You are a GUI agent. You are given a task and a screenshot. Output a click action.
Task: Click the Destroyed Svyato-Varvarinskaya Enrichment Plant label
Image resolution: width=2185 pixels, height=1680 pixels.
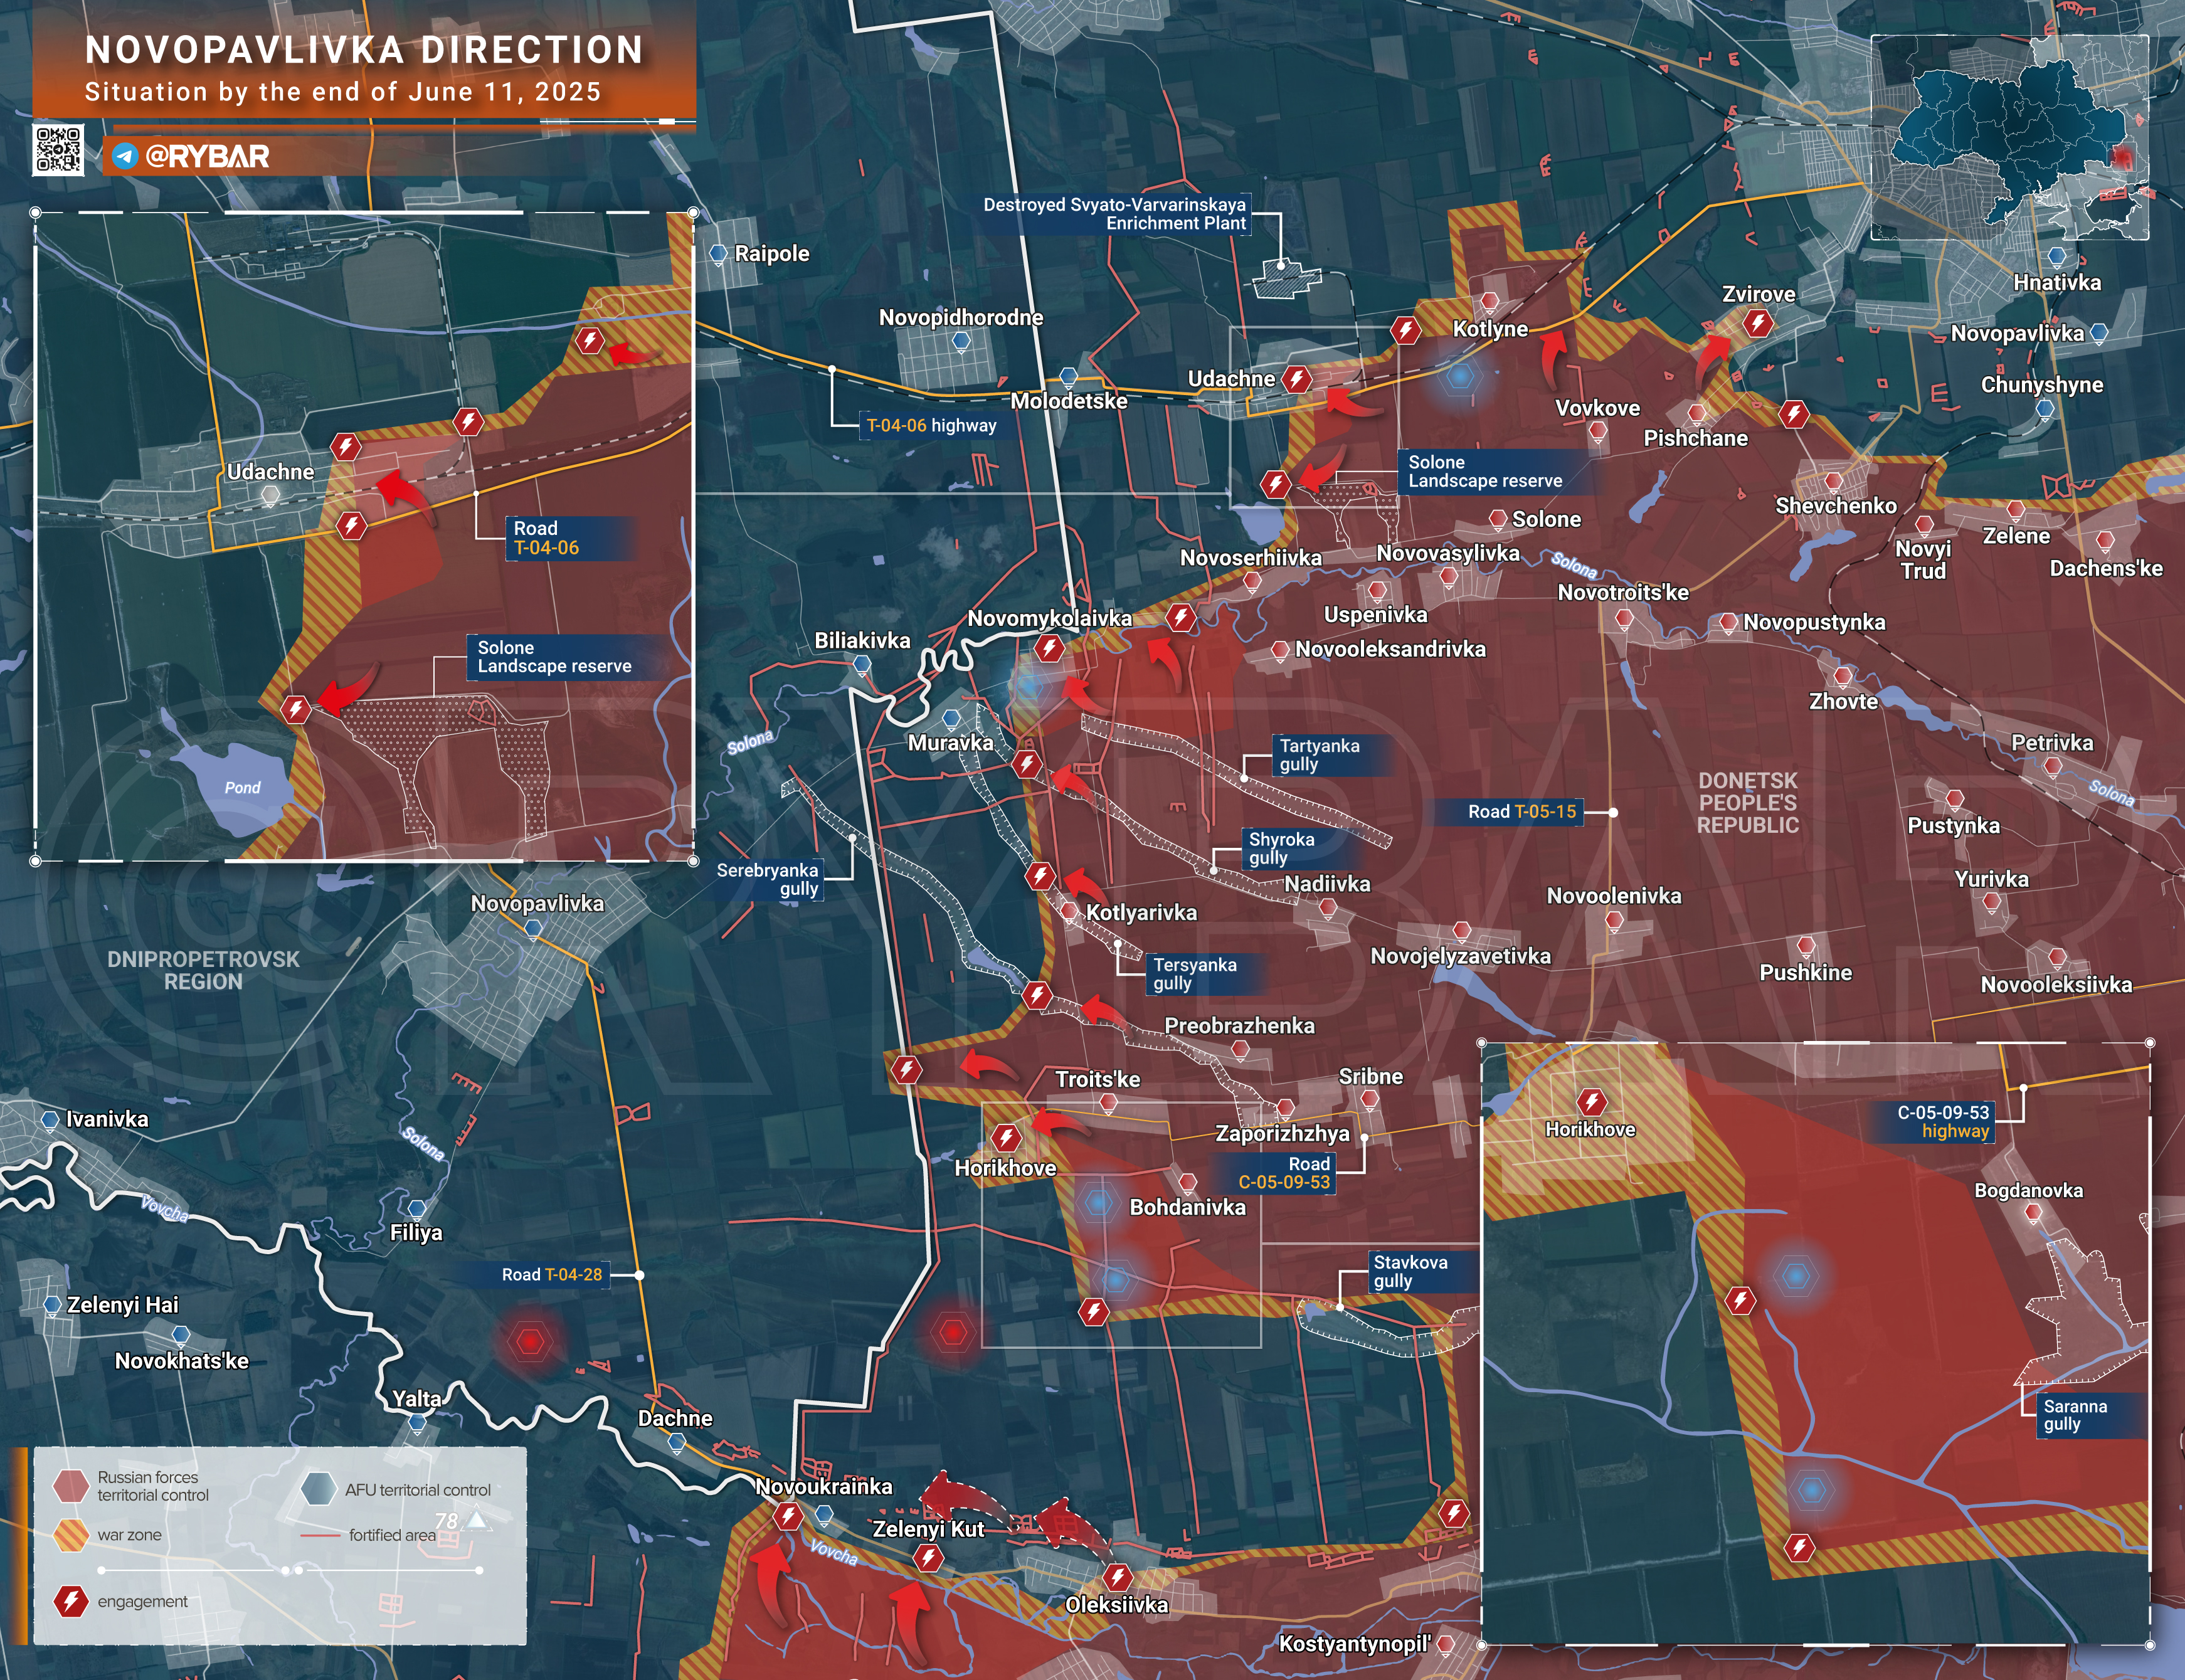pyautogui.click(x=1114, y=214)
